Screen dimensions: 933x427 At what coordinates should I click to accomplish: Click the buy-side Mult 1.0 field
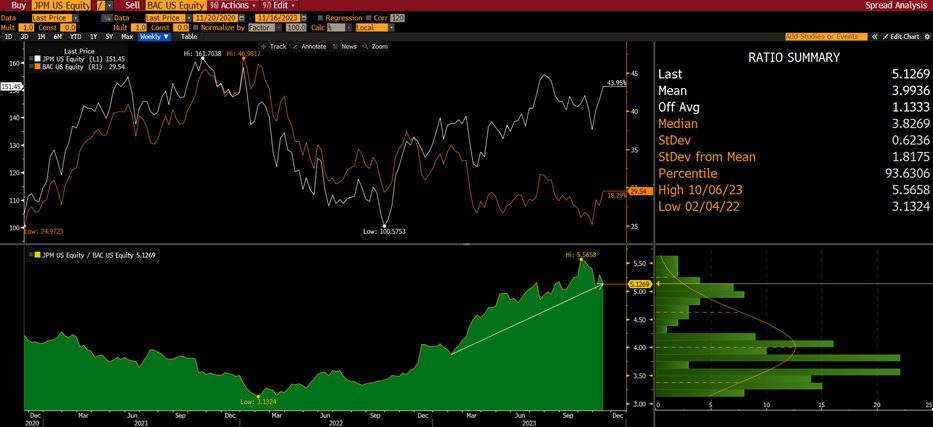pyautogui.click(x=27, y=27)
